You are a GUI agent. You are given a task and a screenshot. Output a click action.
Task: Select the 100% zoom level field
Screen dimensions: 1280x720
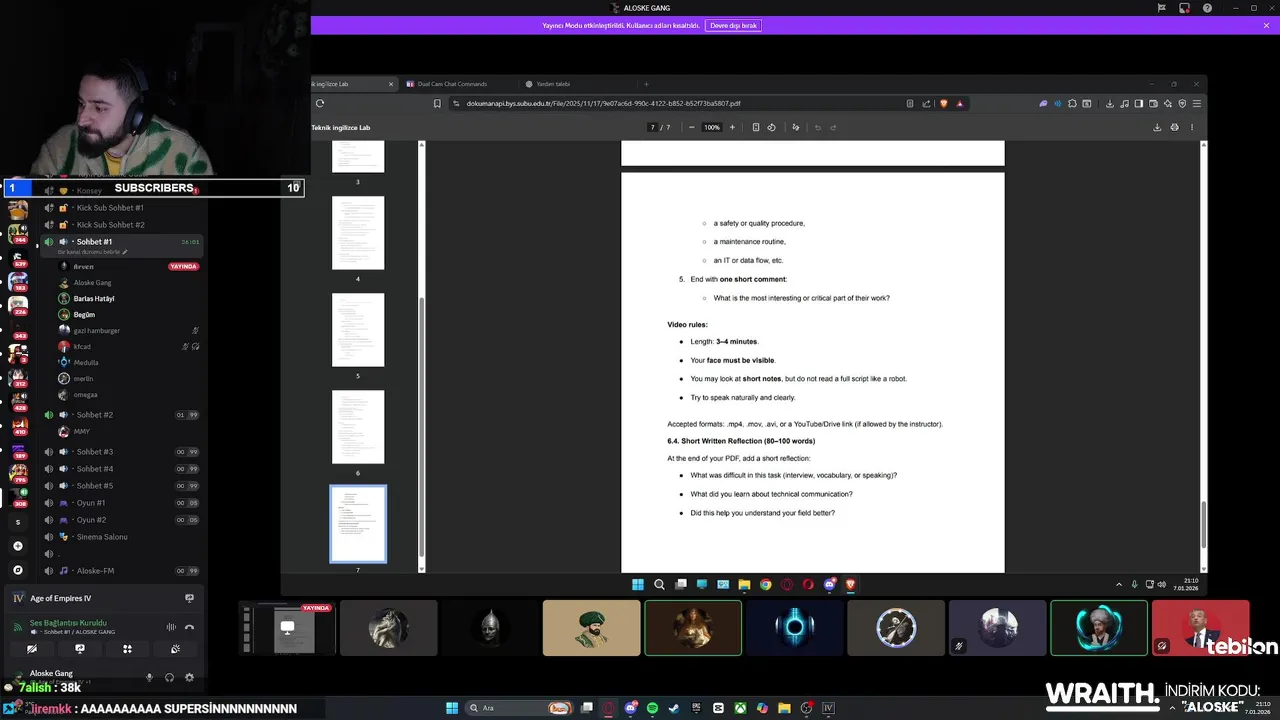click(x=711, y=127)
